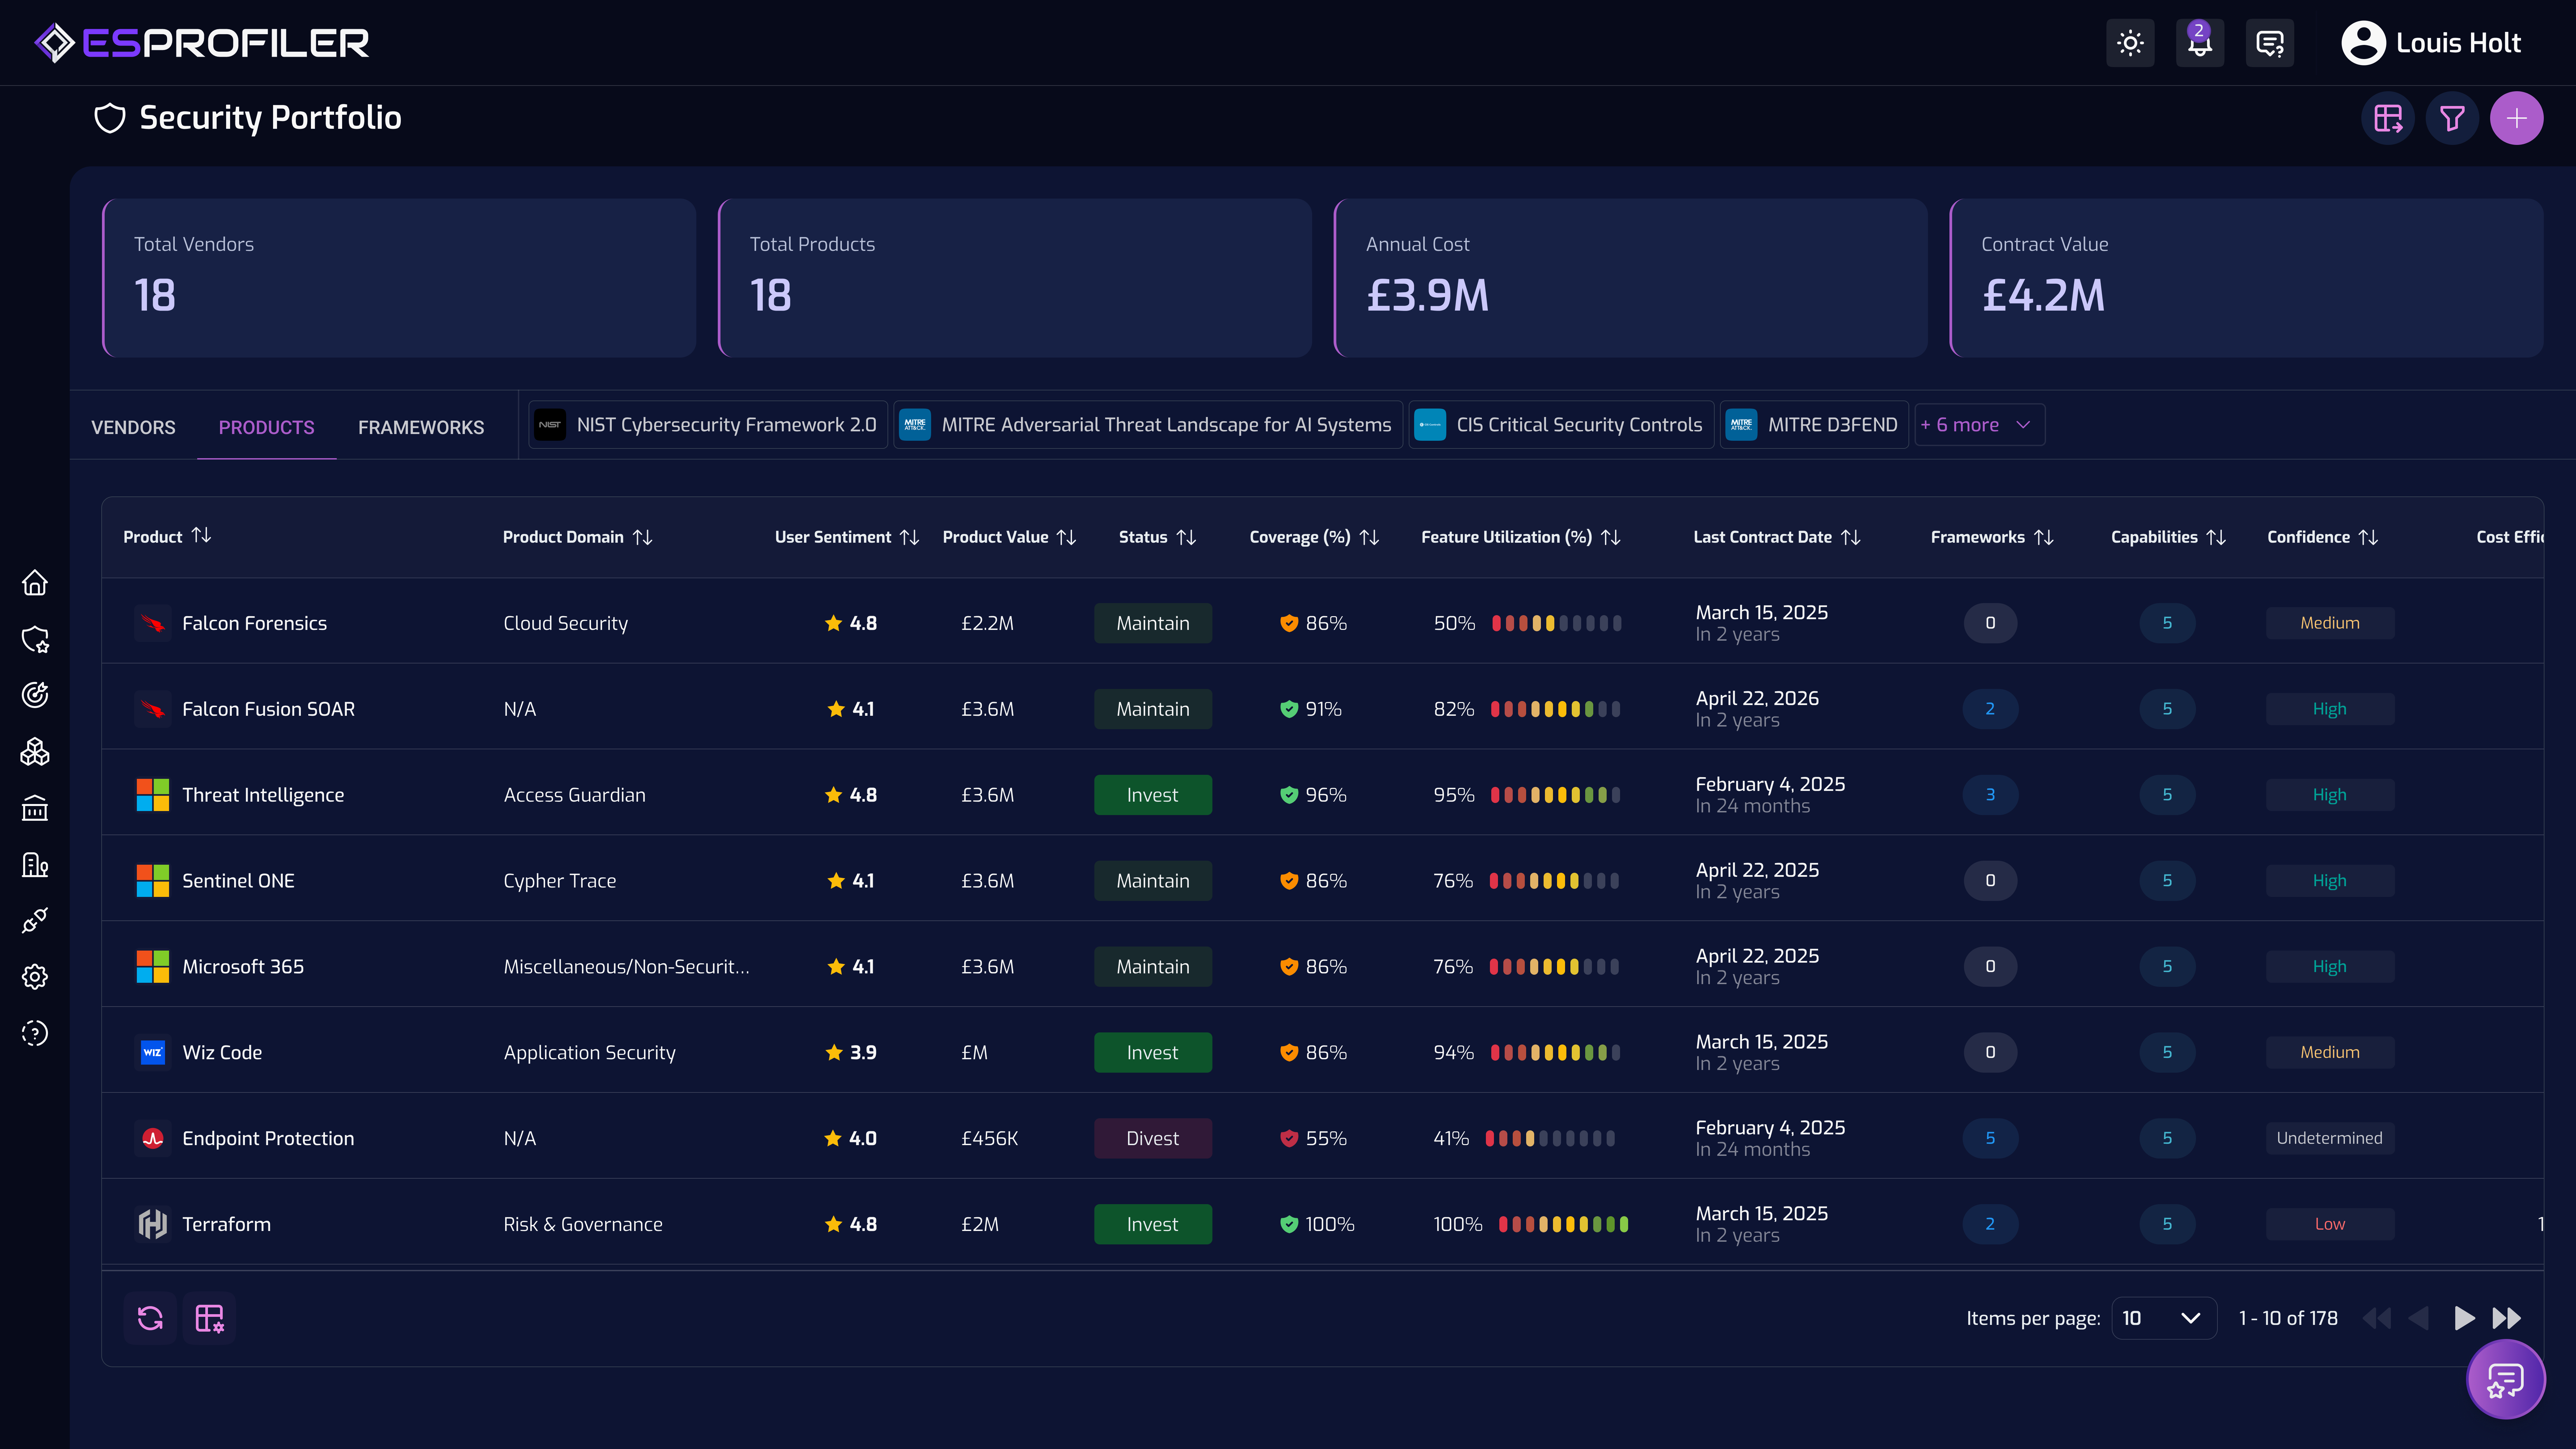Open the plug integrations sidebar icon

point(35,921)
